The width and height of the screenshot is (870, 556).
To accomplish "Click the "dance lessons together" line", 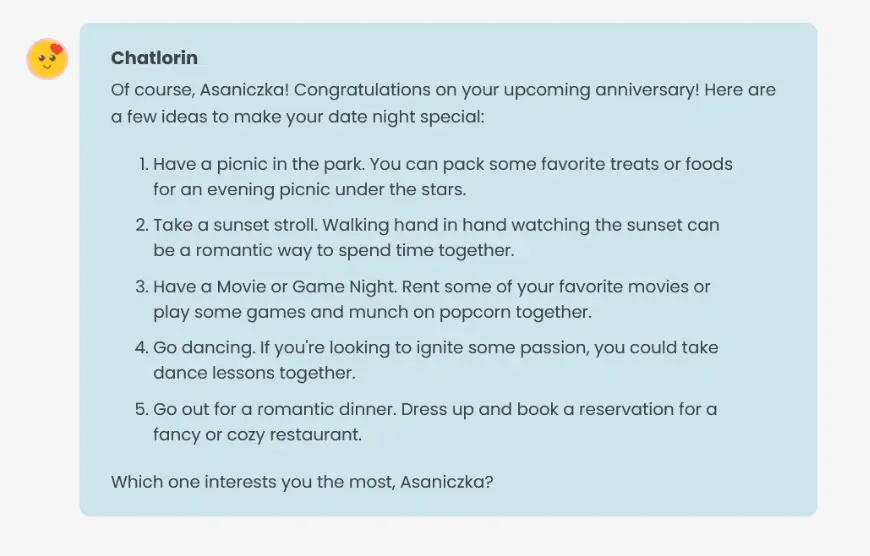I will pyautogui.click(x=254, y=373).
